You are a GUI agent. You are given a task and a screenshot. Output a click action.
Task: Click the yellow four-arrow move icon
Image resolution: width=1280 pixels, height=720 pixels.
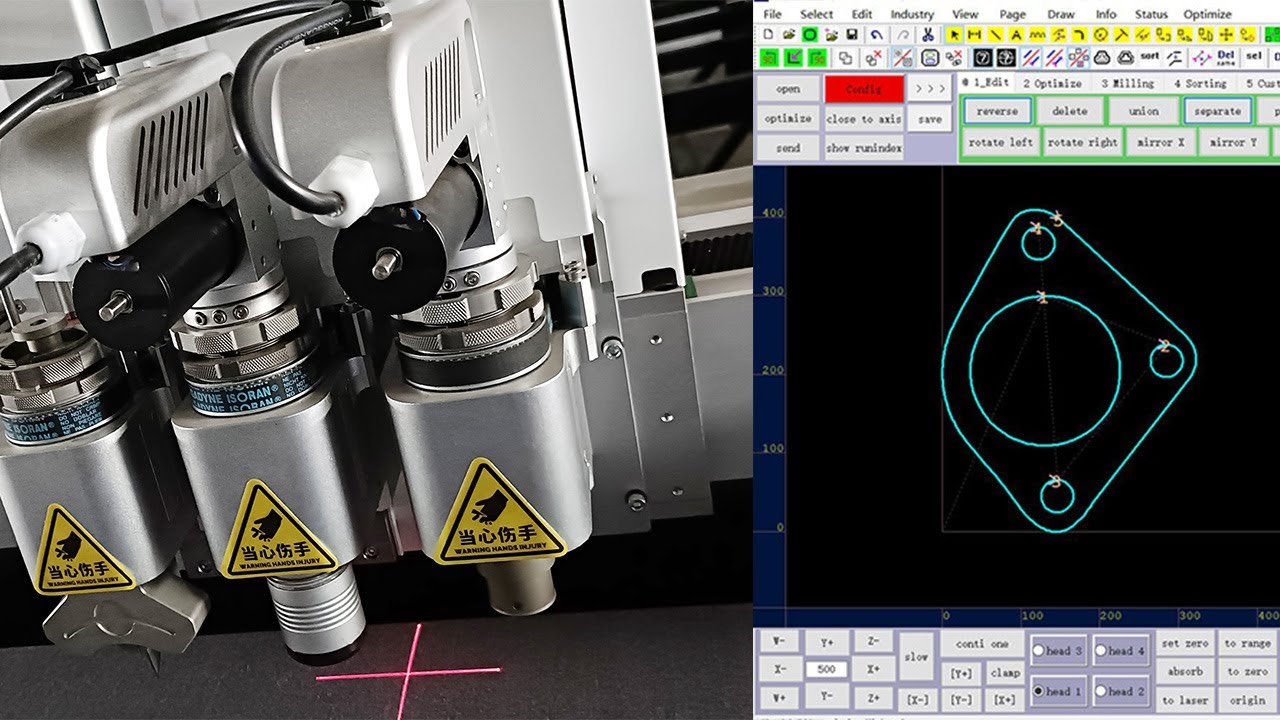[x=1226, y=35]
